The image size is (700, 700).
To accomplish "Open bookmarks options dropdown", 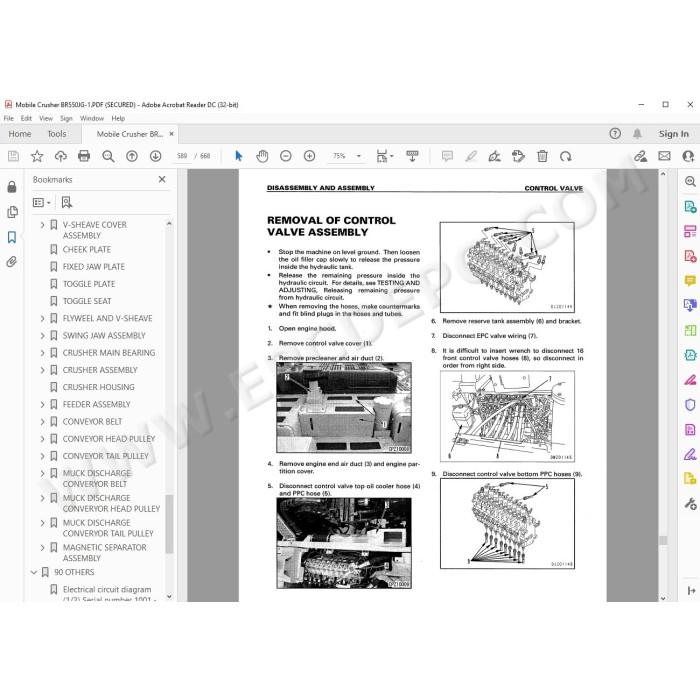I will (41, 203).
